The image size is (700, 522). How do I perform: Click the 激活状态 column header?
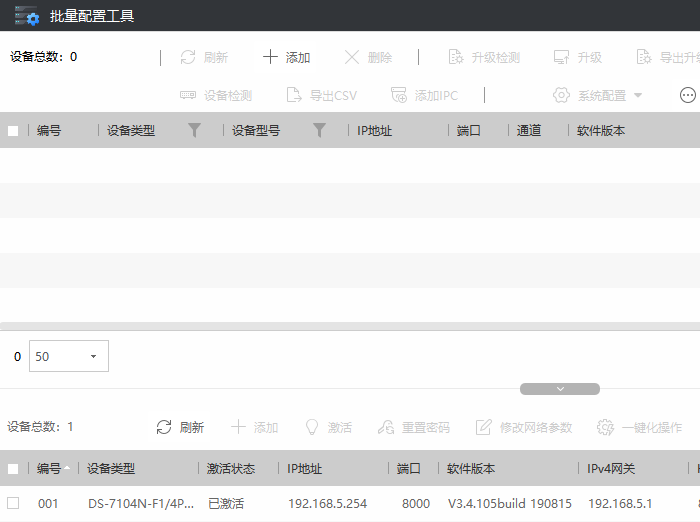click(231, 468)
